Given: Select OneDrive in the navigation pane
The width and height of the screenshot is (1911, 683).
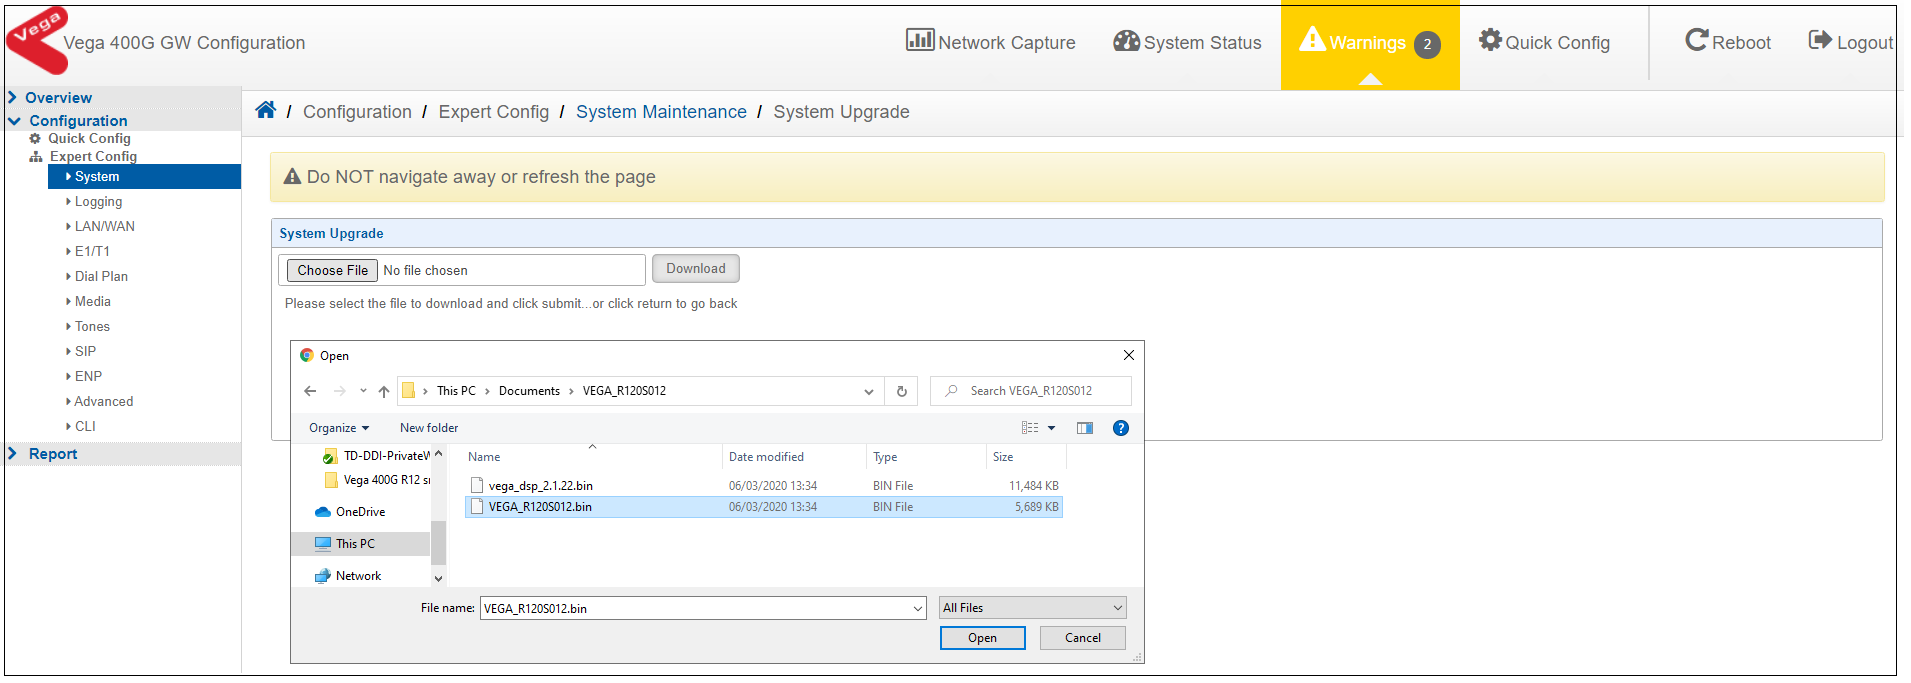Looking at the screenshot, I should pos(350,512).
